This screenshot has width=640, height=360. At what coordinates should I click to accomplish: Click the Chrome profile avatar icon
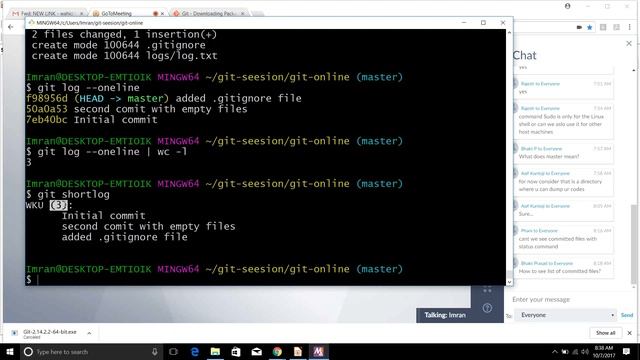[x=567, y=6]
